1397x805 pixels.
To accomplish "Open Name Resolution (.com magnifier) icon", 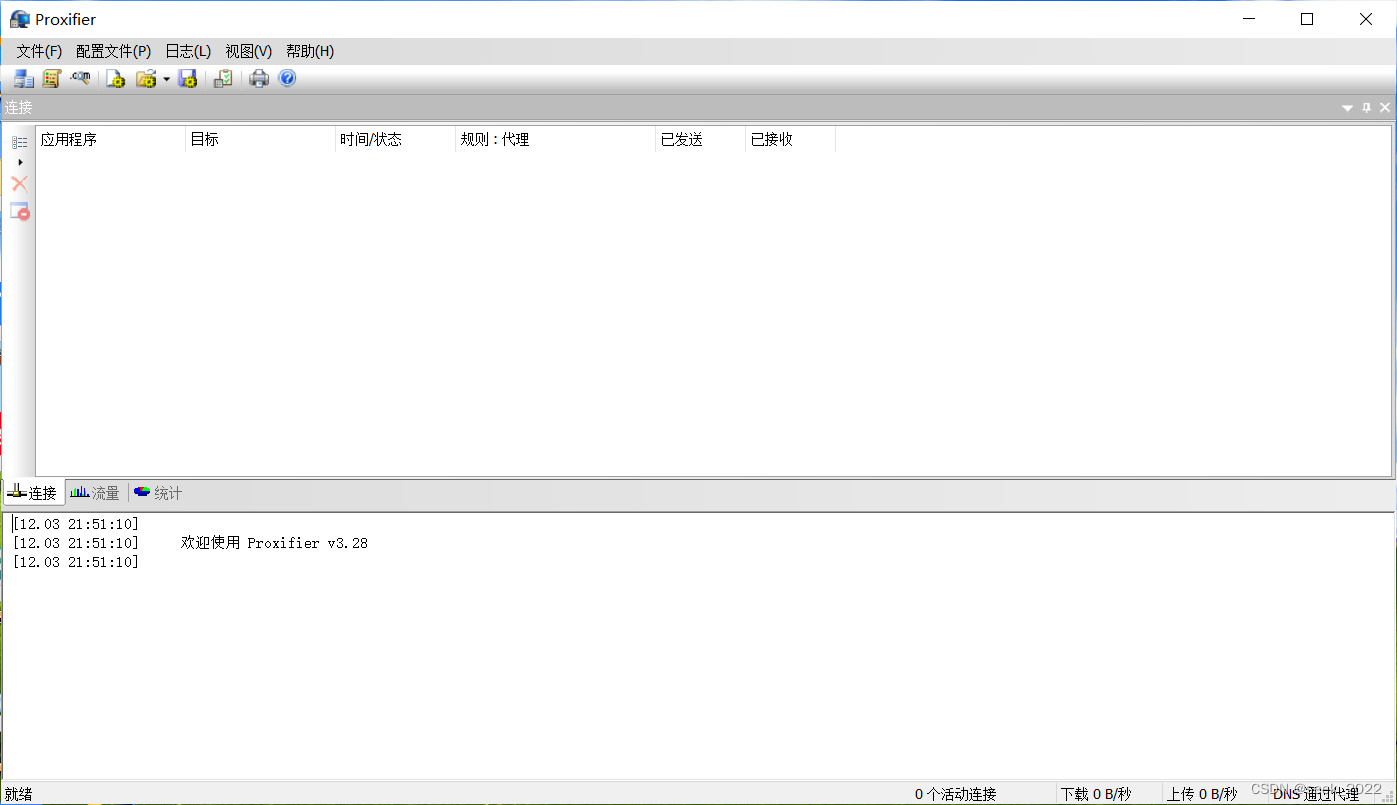I will [x=80, y=79].
